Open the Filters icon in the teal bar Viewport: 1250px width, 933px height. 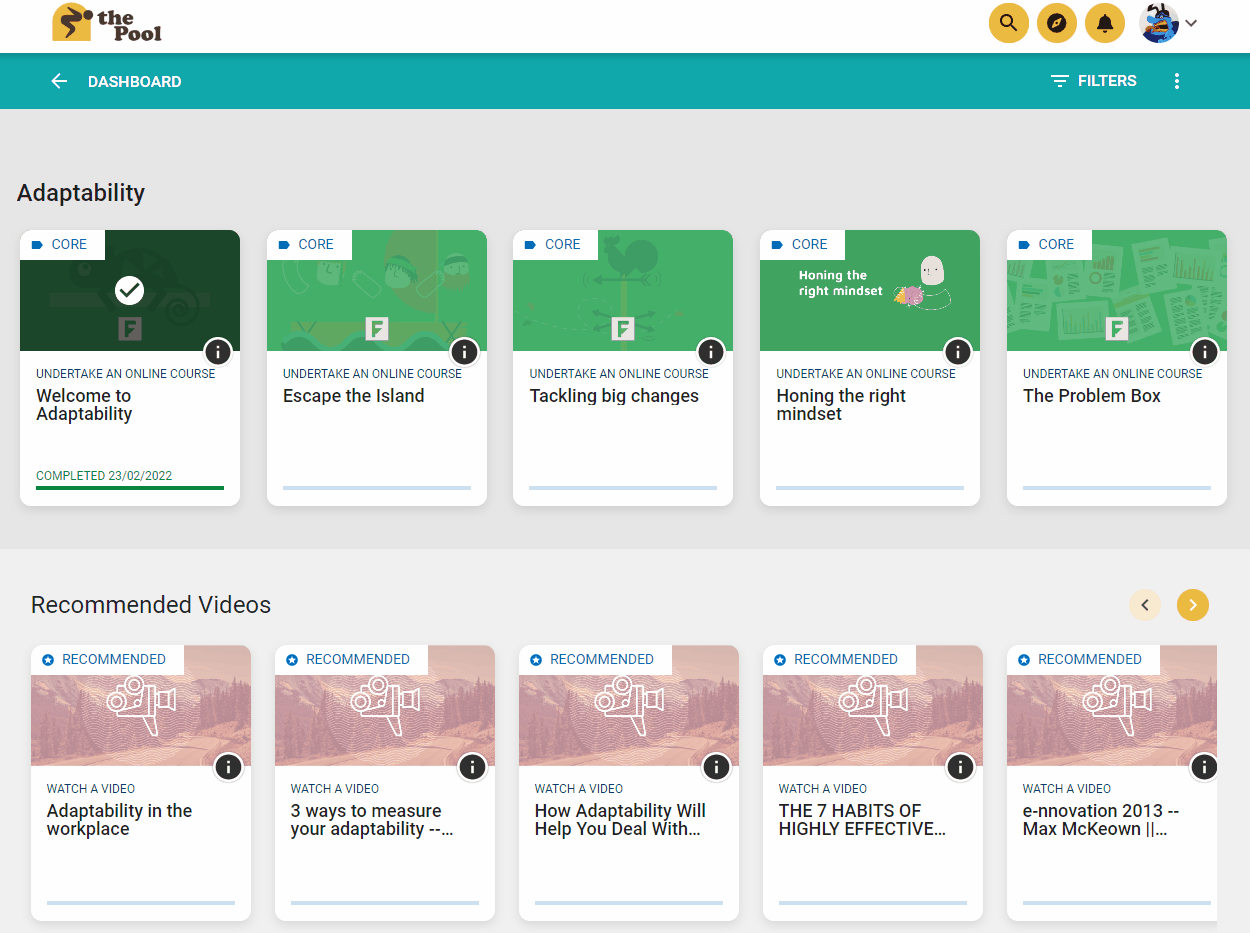click(x=1059, y=81)
